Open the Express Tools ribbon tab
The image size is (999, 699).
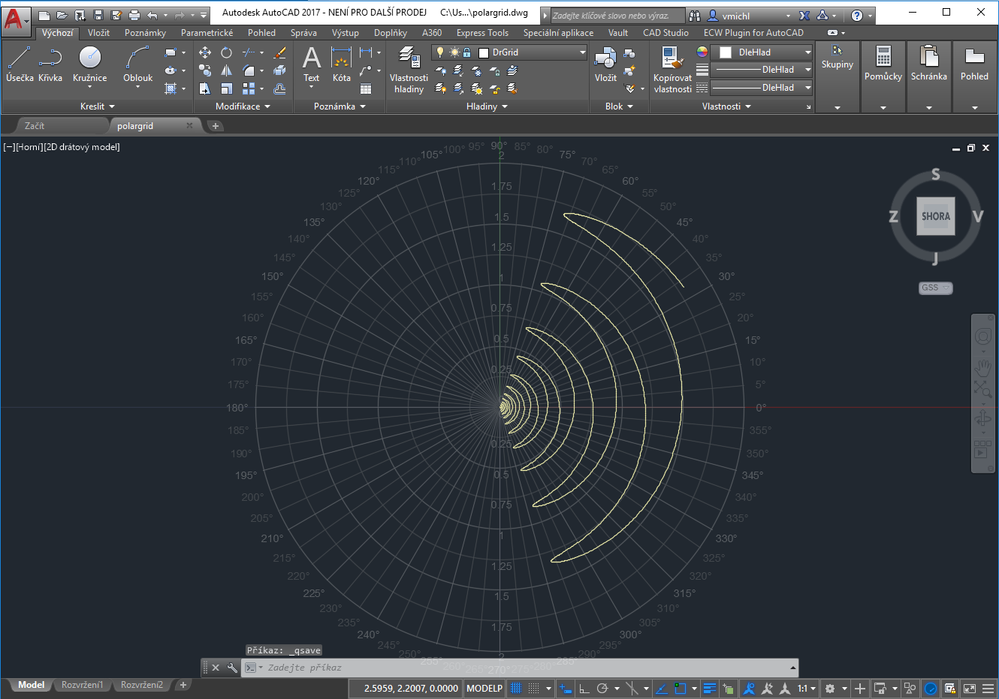click(482, 32)
